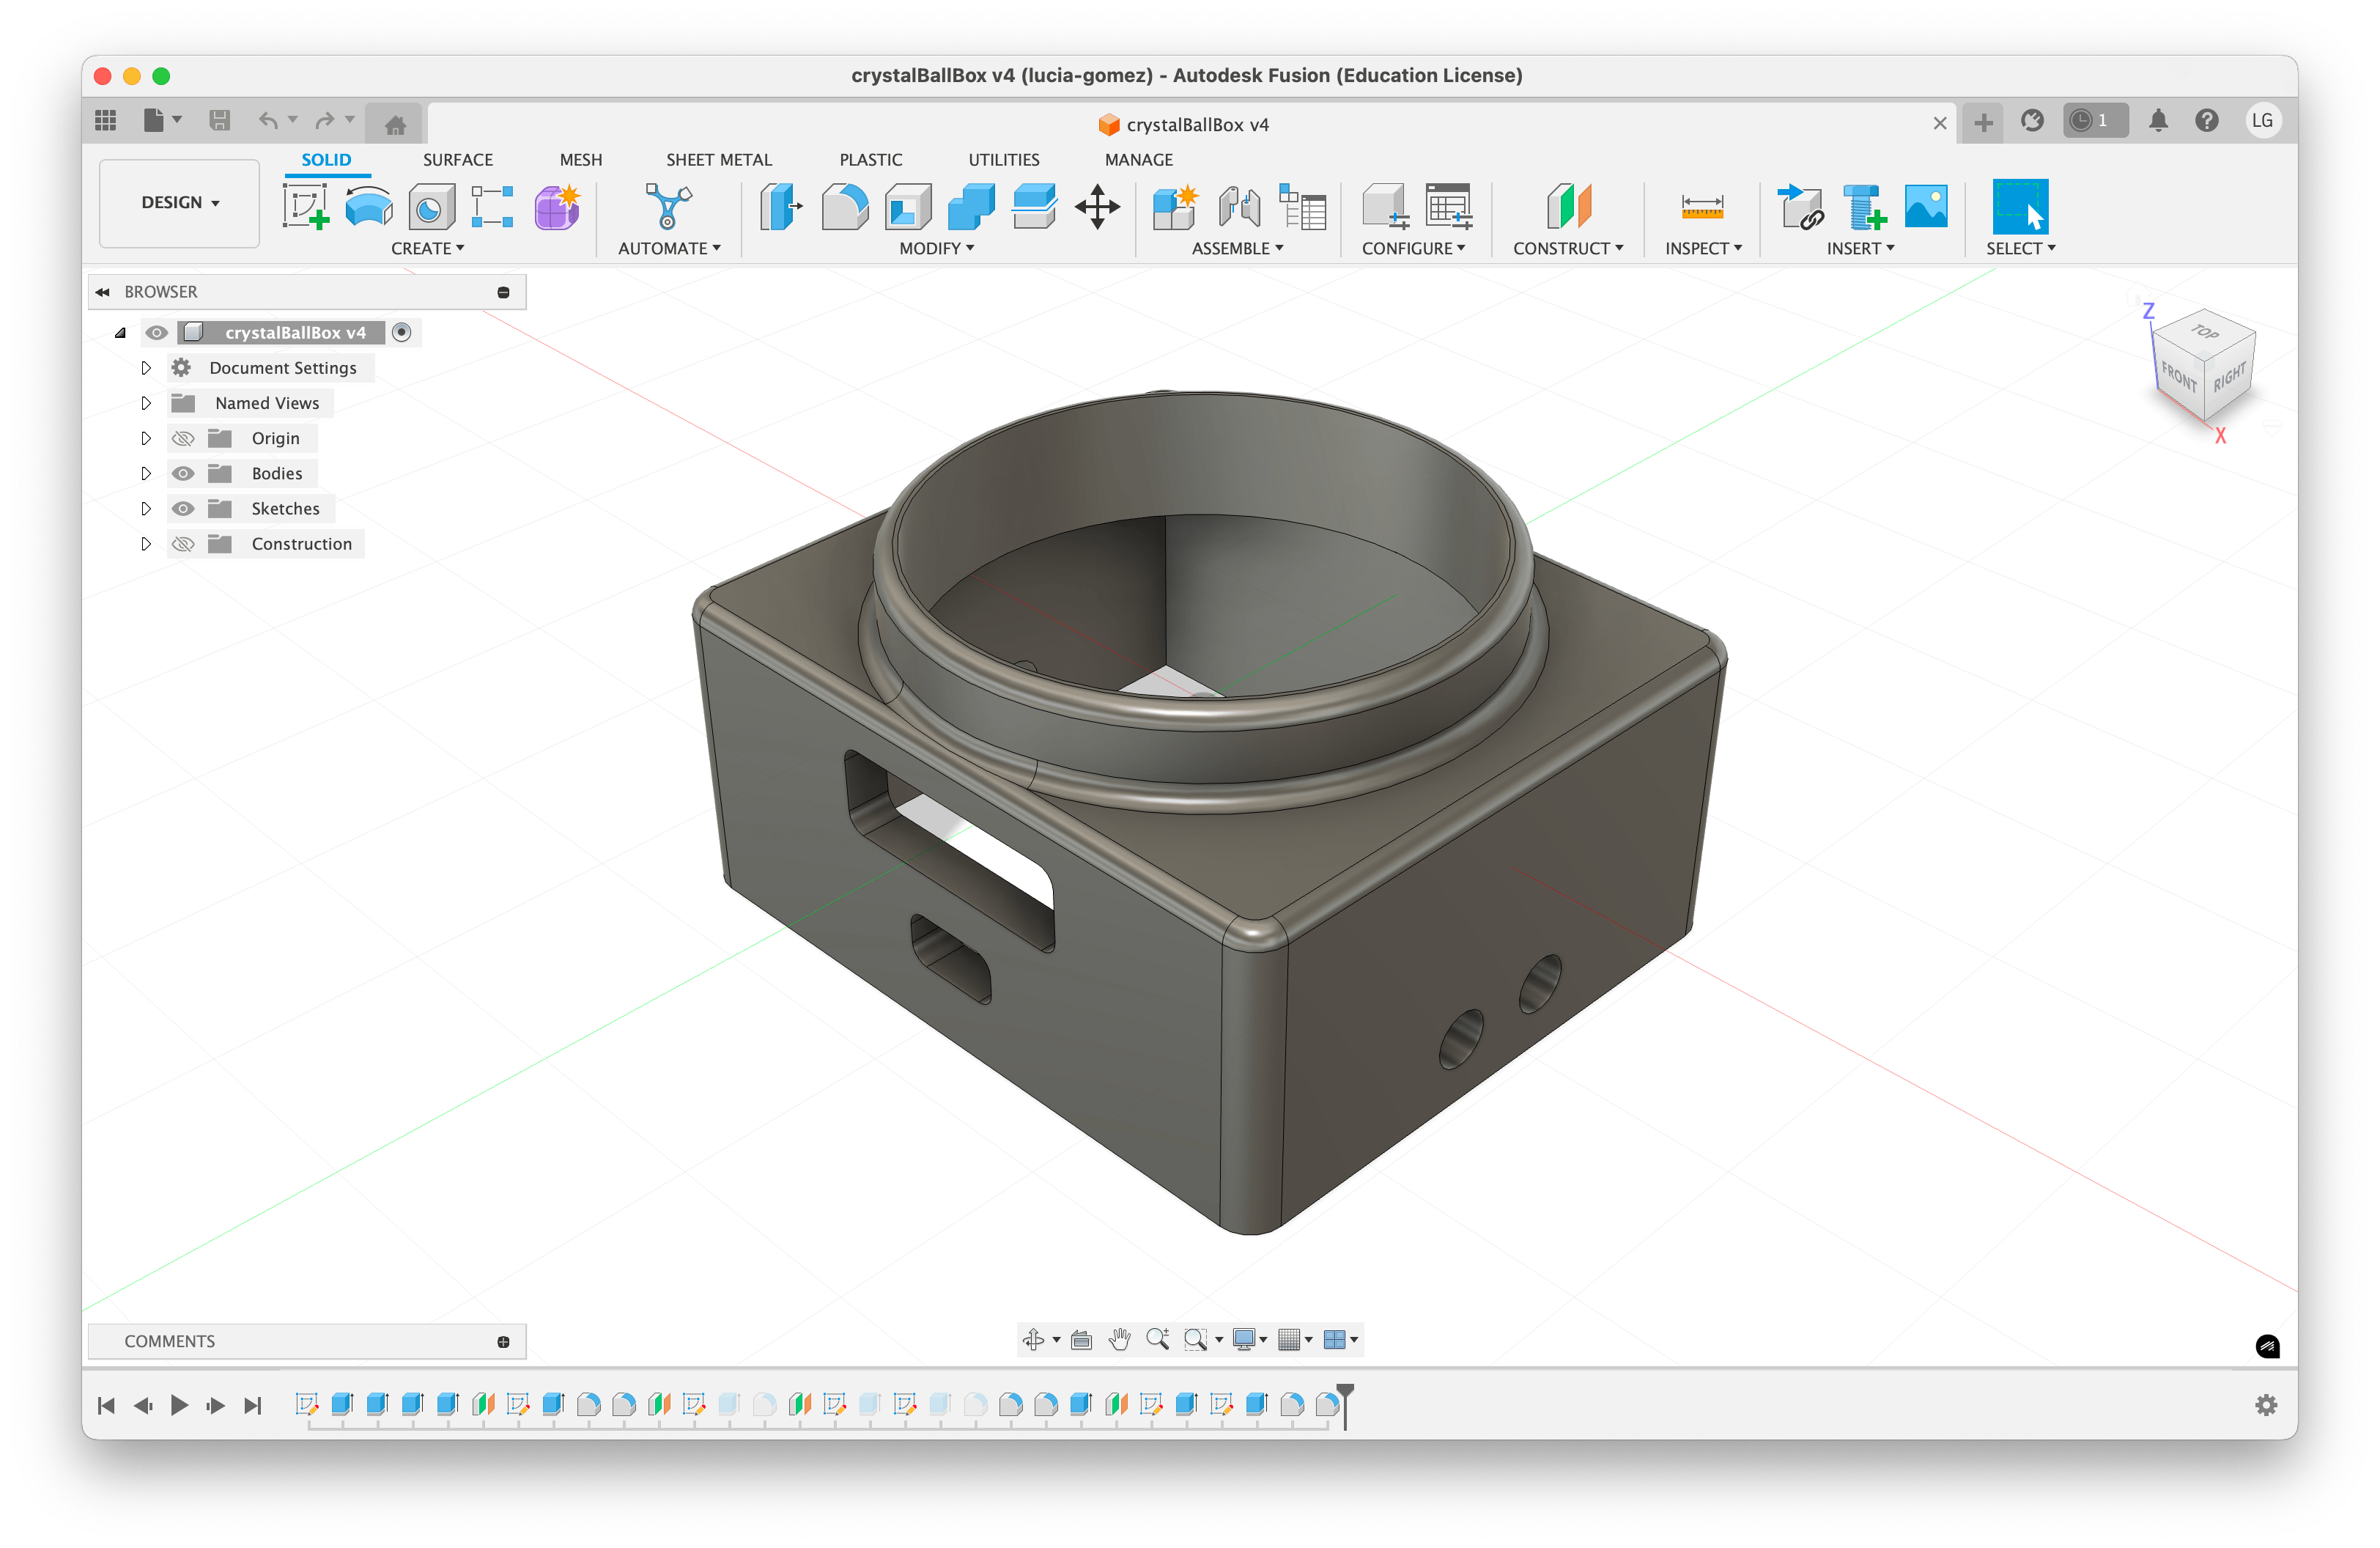Switch to the MESH tab
The width and height of the screenshot is (2380, 1548).
point(581,160)
